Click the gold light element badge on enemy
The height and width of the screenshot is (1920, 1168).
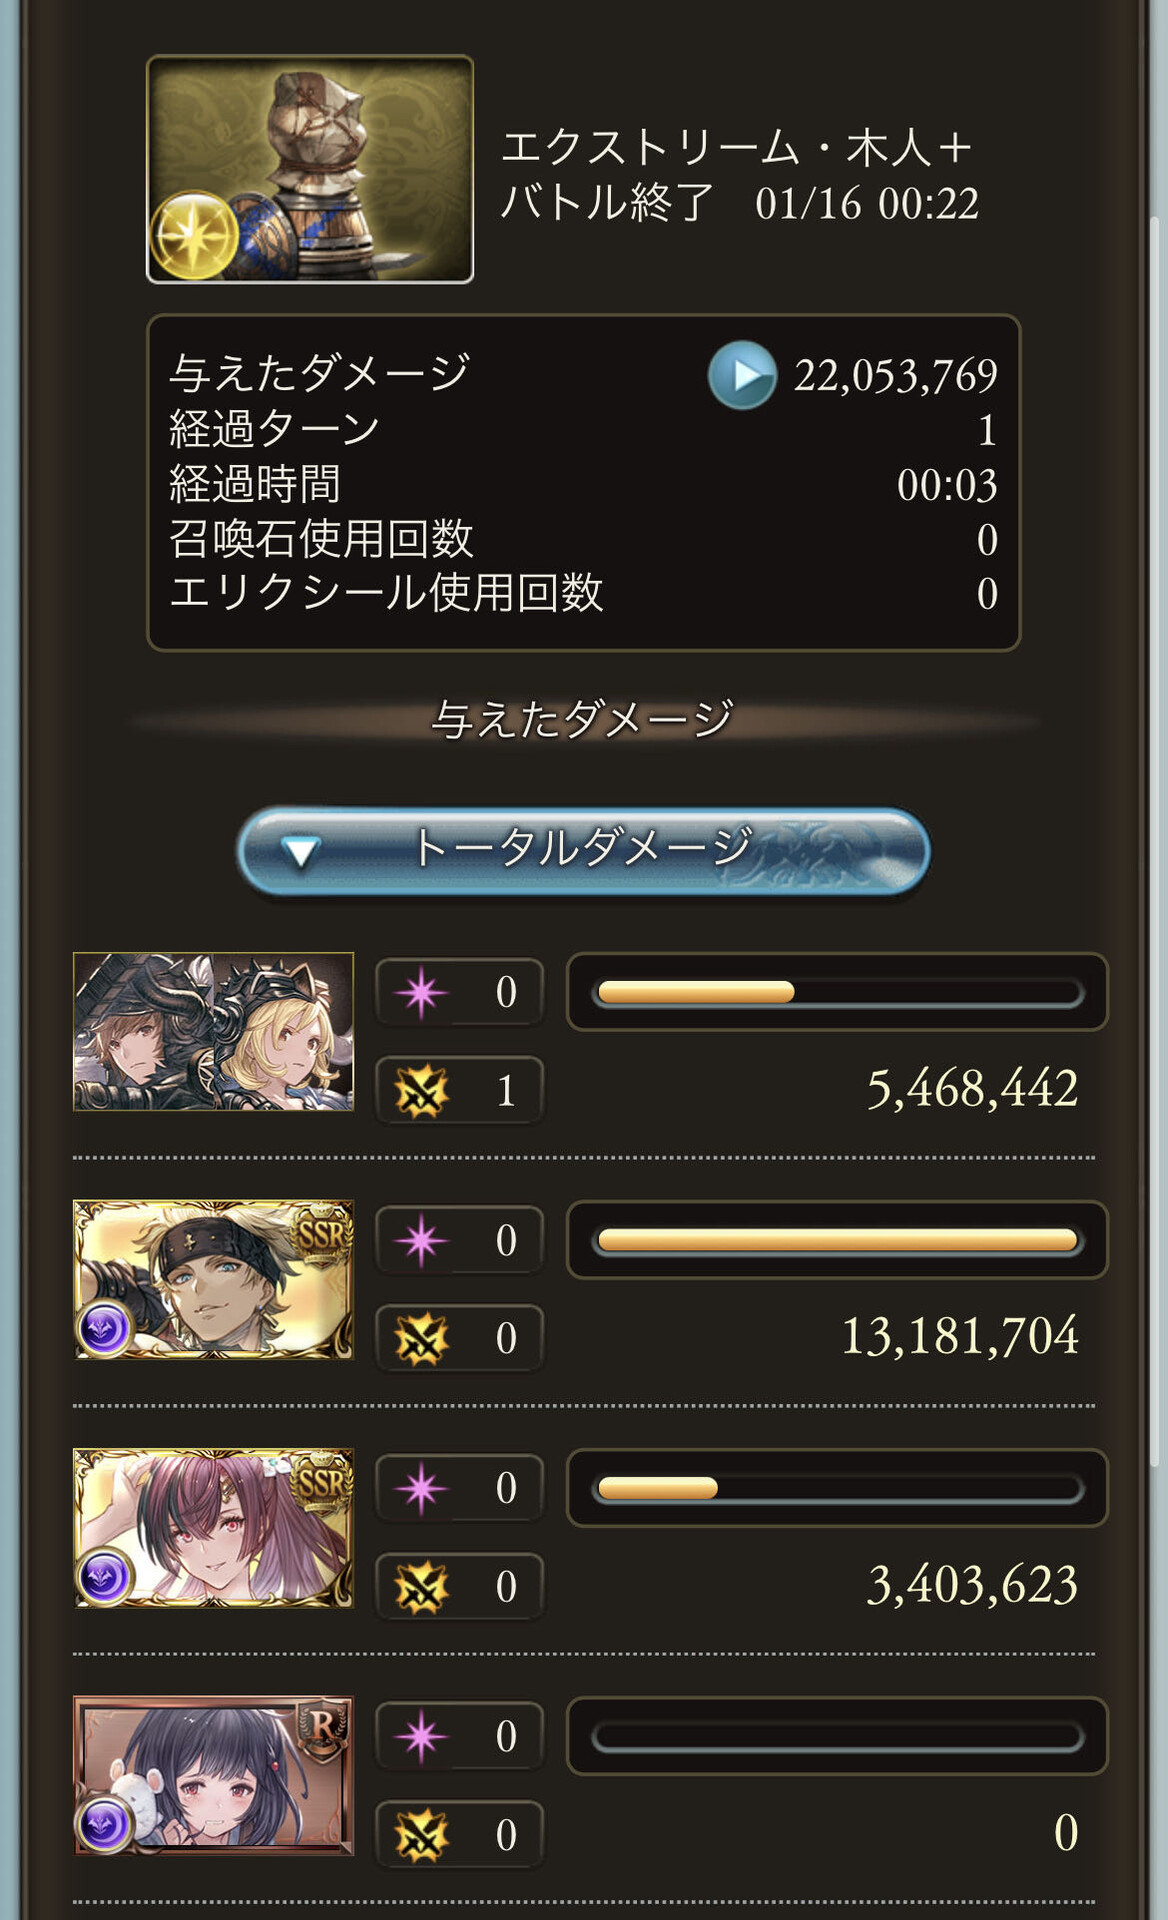point(192,237)
